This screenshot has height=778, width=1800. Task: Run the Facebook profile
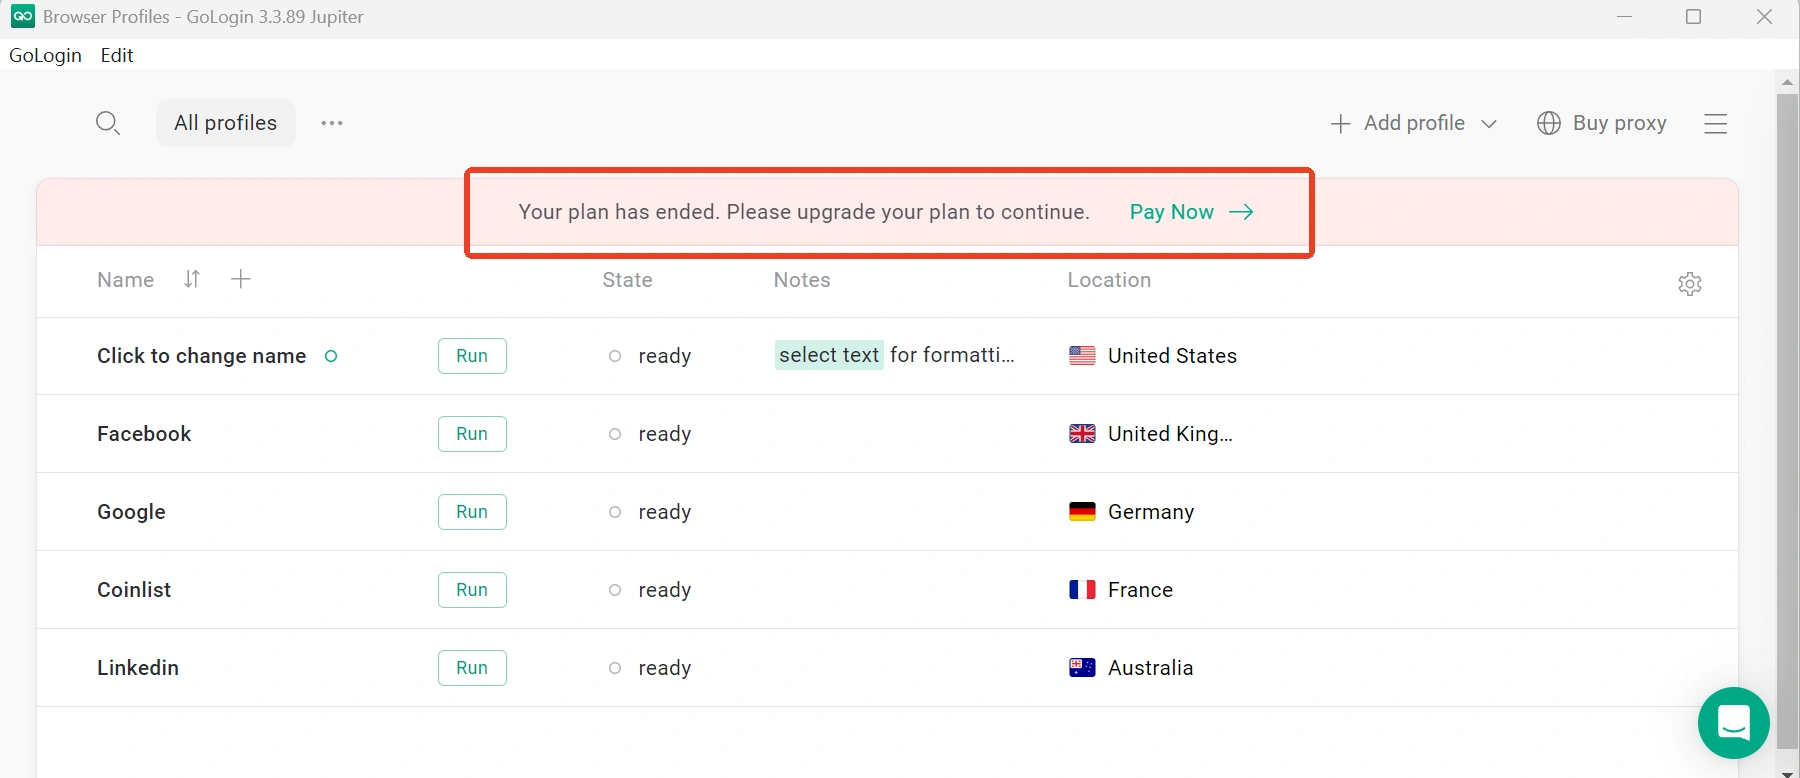472,434
